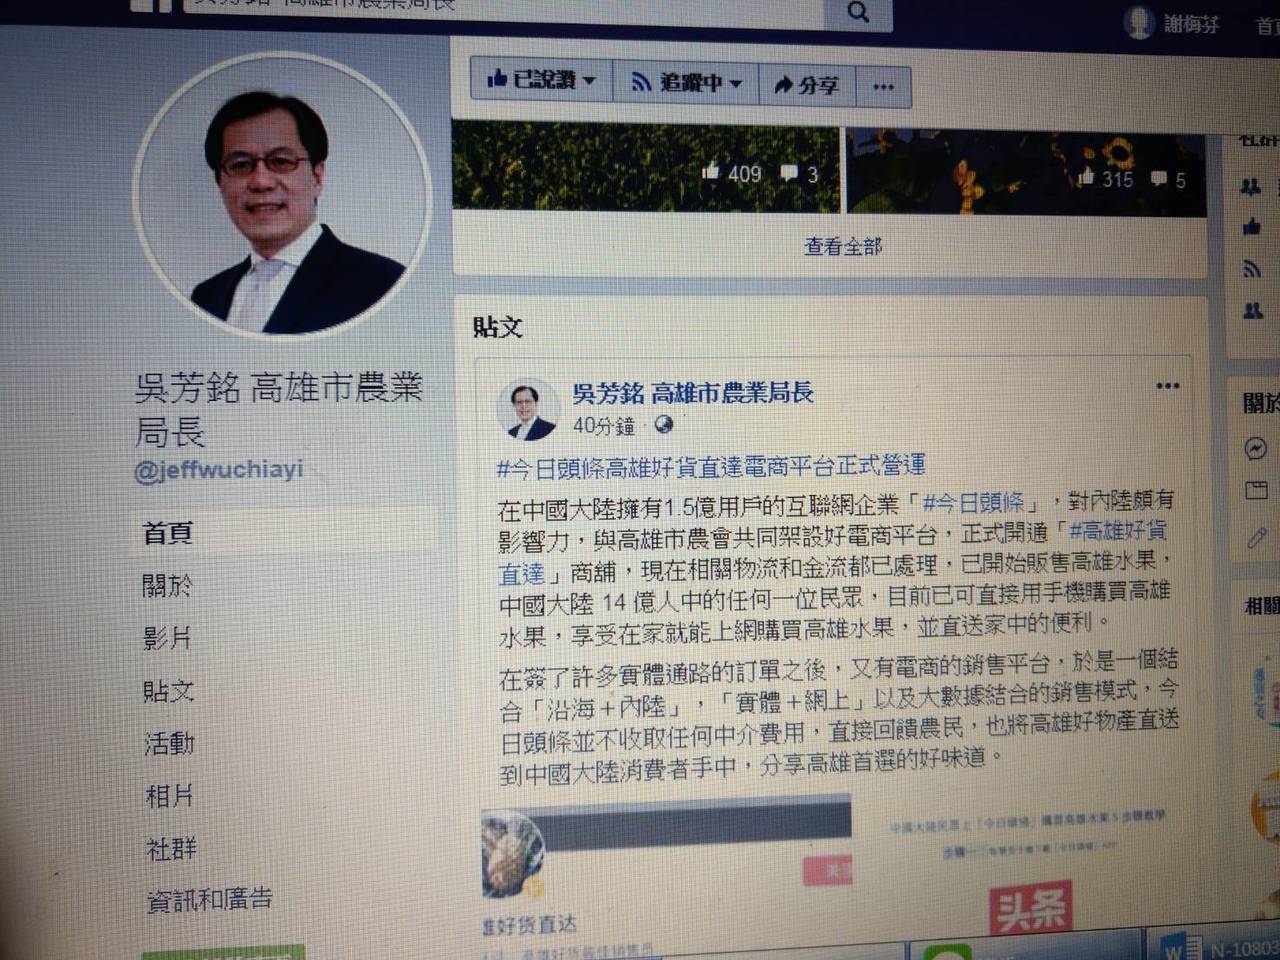Expand the 追蹤中 following dropdown

click(x=685, y=82)
